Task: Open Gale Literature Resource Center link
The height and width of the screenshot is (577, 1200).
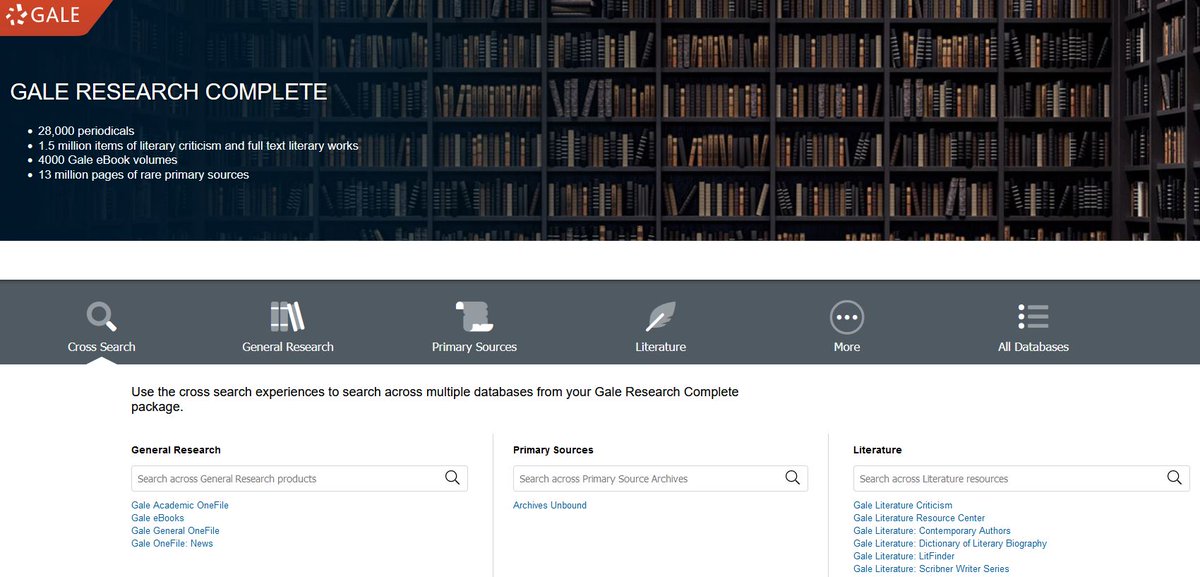Action: tap(919, 518)
